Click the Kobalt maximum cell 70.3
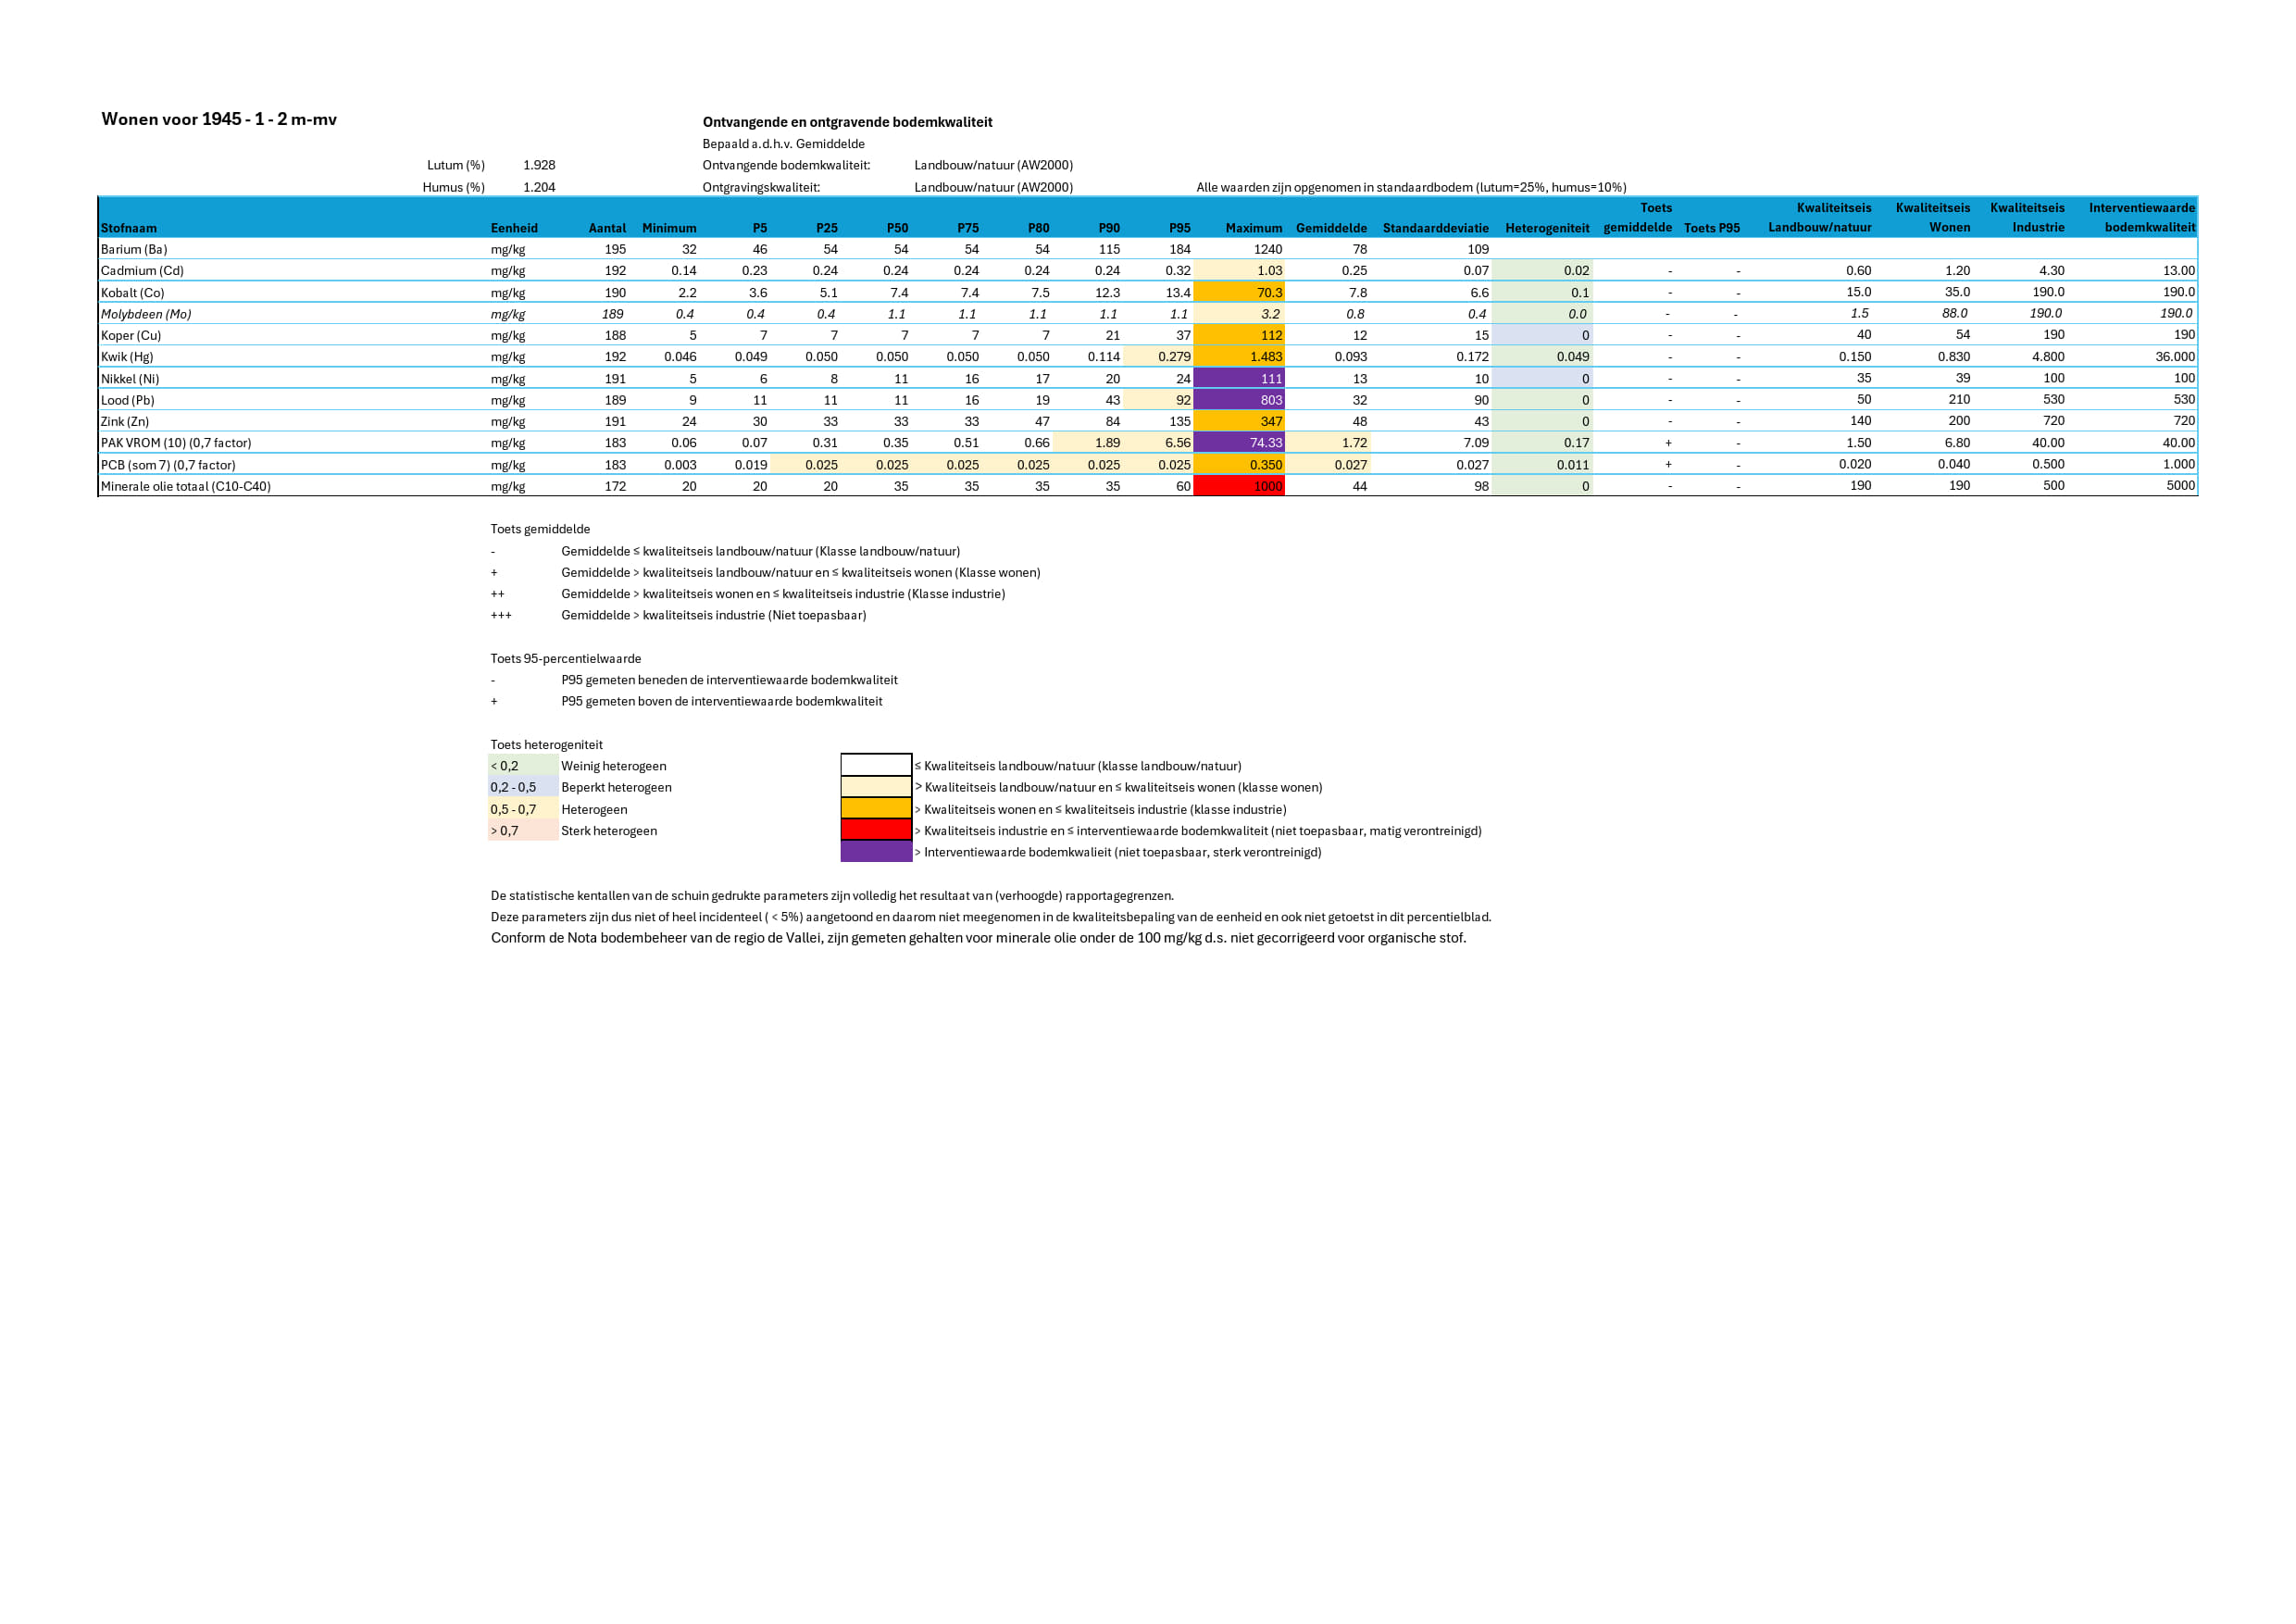2296x1624 pixels. coord(1240,293)
